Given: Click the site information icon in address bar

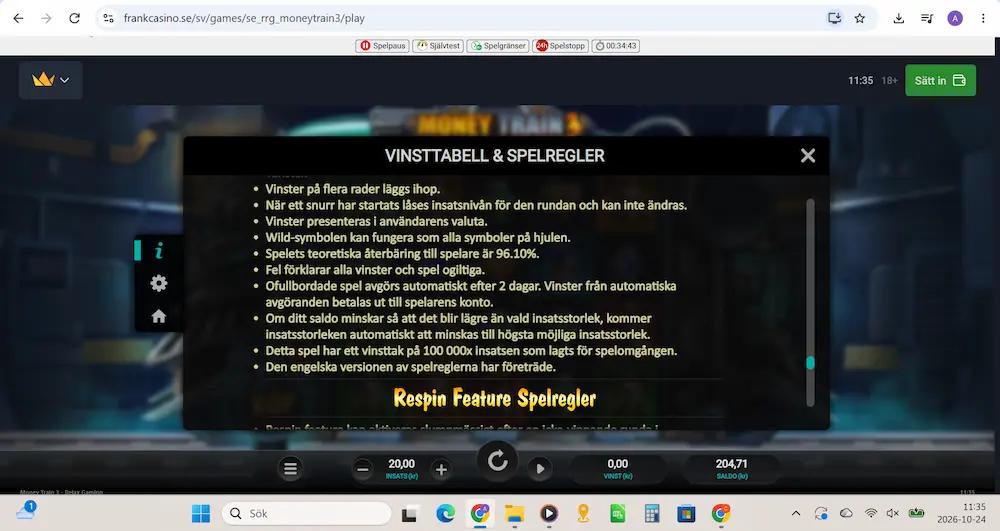Looking at the screenshot, I should [108, 18].
